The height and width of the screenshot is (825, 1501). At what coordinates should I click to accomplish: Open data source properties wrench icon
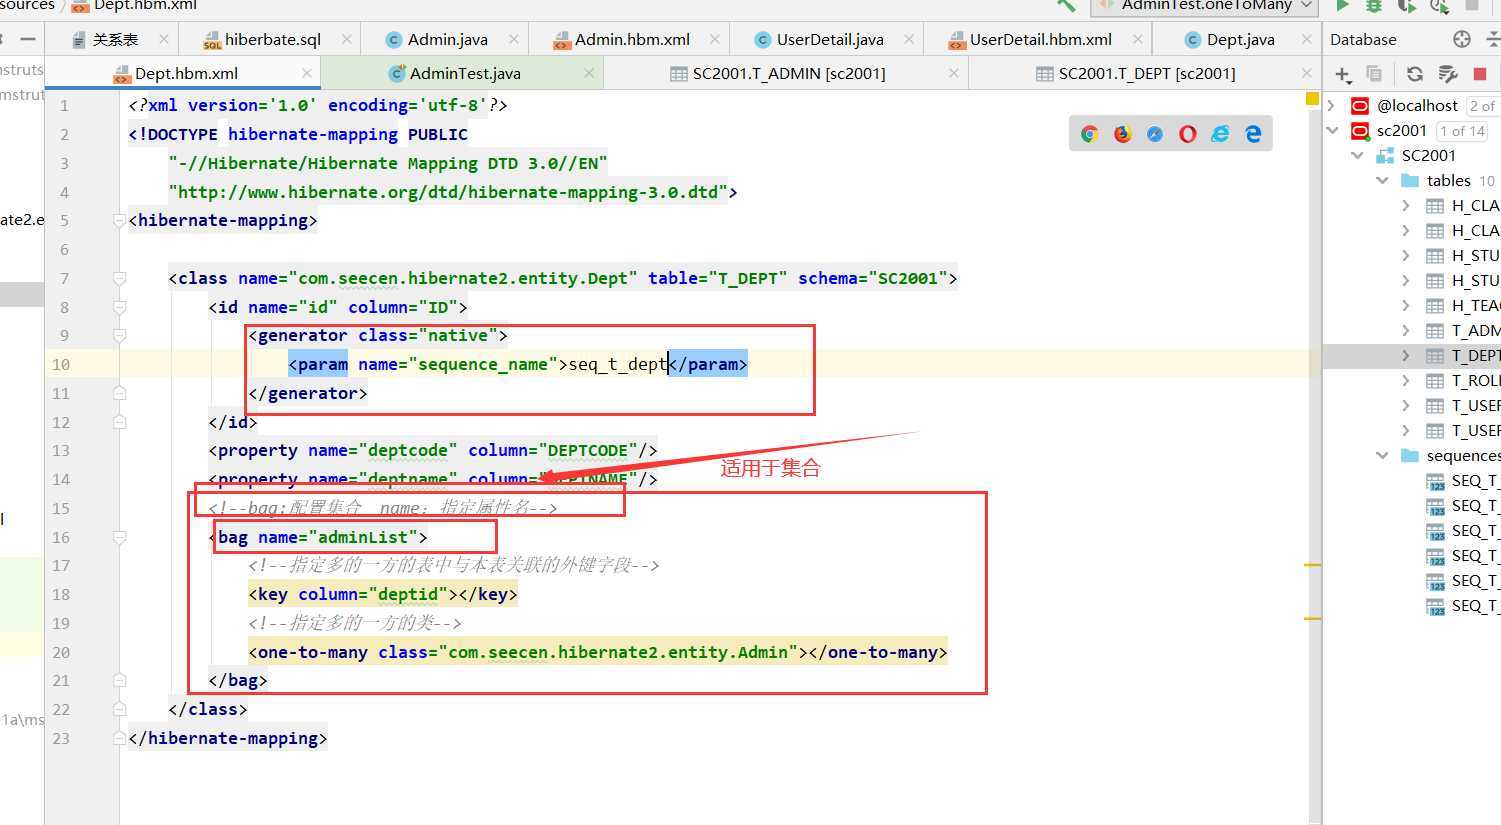click(x=1447, y=74)
